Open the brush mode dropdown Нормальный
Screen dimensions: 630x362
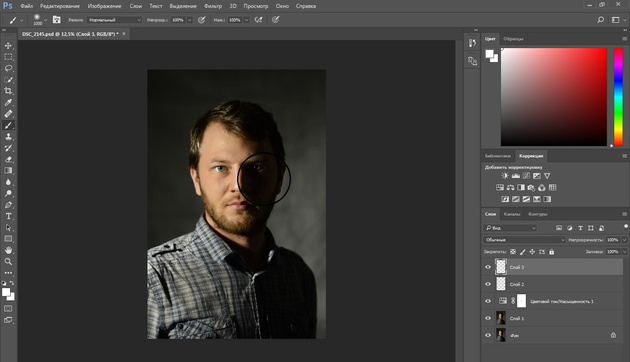(115, 20)
